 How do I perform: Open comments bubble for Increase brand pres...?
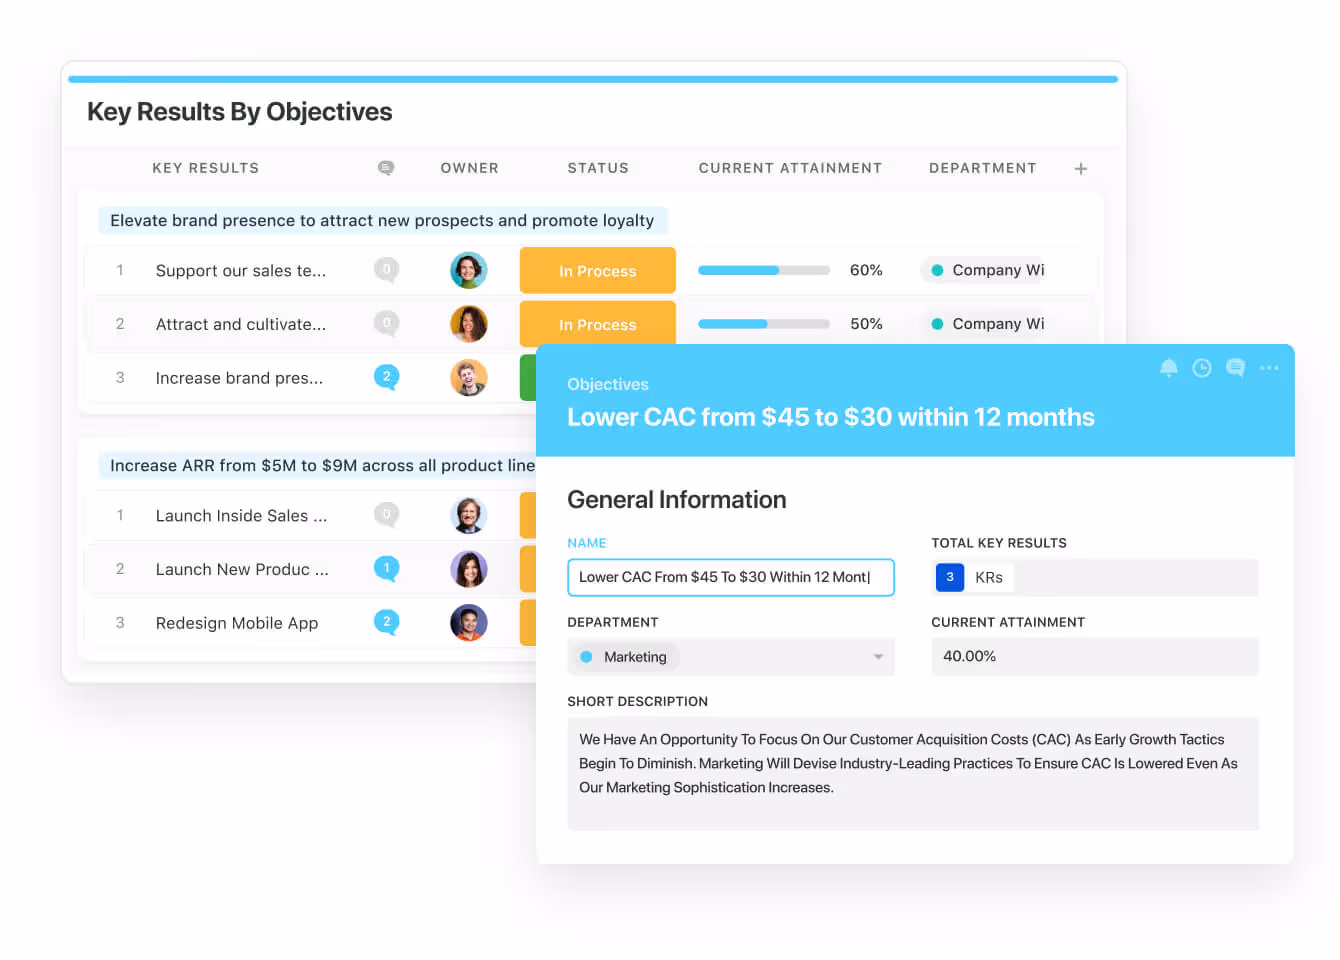coord(386,377)
